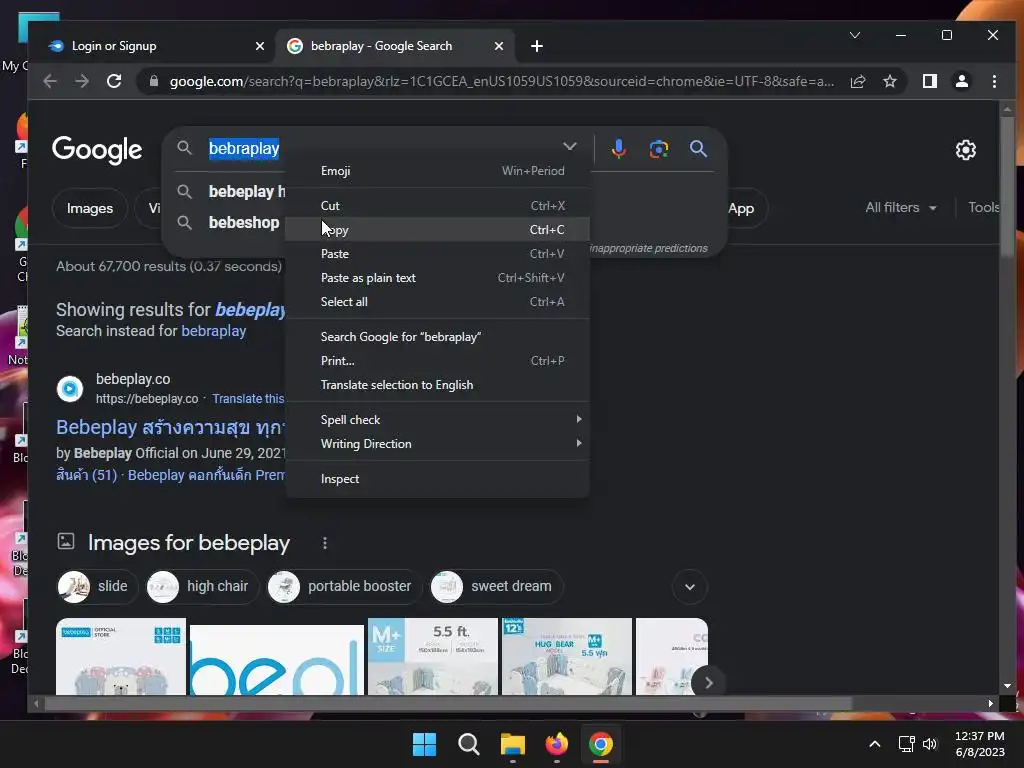Click the next arrow on image carousel
This screenshot has height=768, width=1024.
click(x=708, y=683)
